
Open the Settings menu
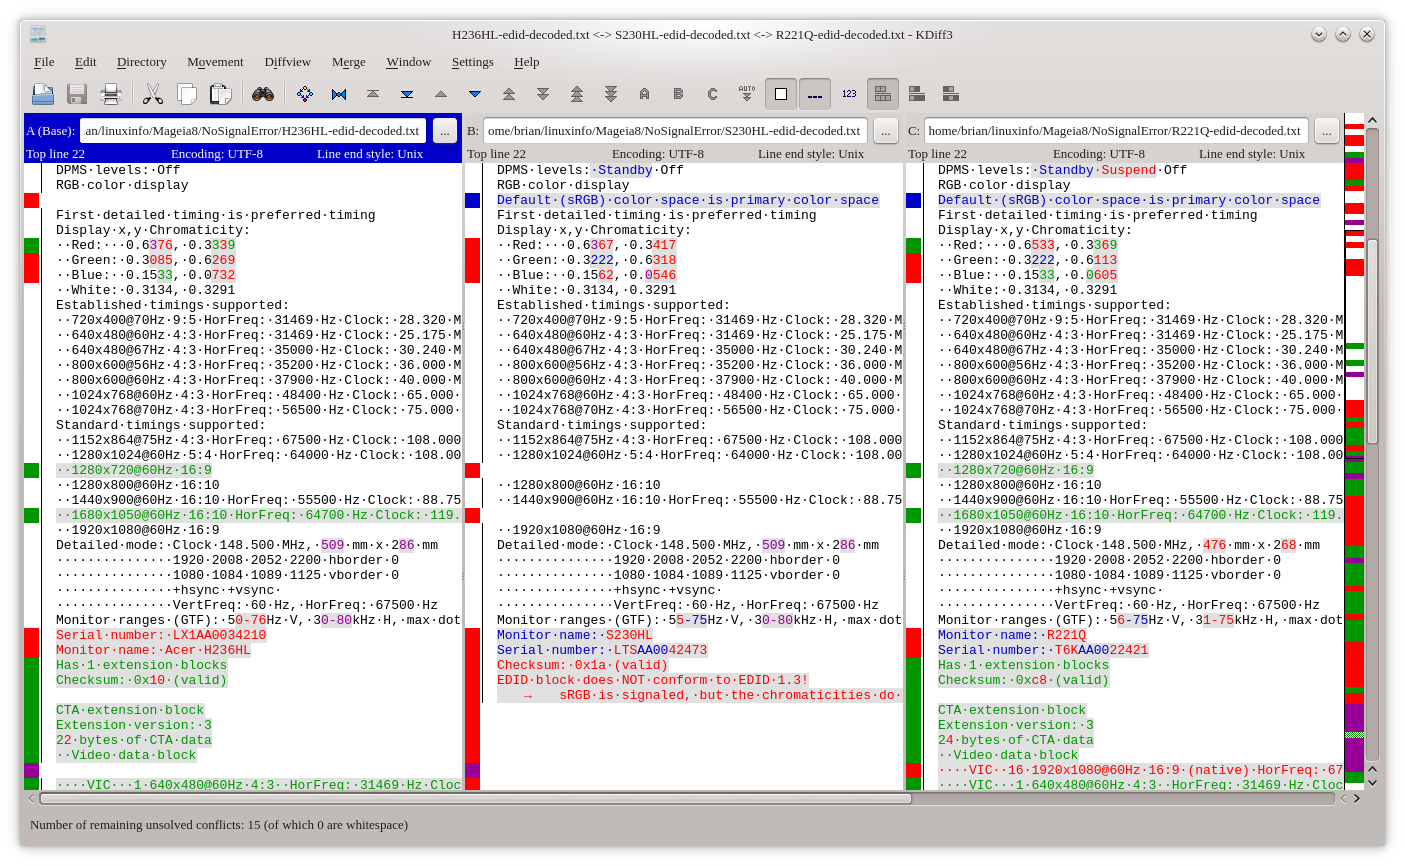click(x=473, y=62)
